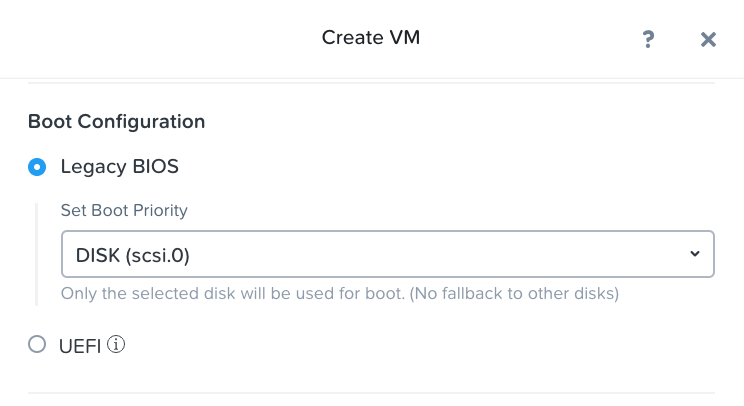Click the divider line above Boot Configuration
The width and height of the screenshot is (744, 406).
(371, 85)
